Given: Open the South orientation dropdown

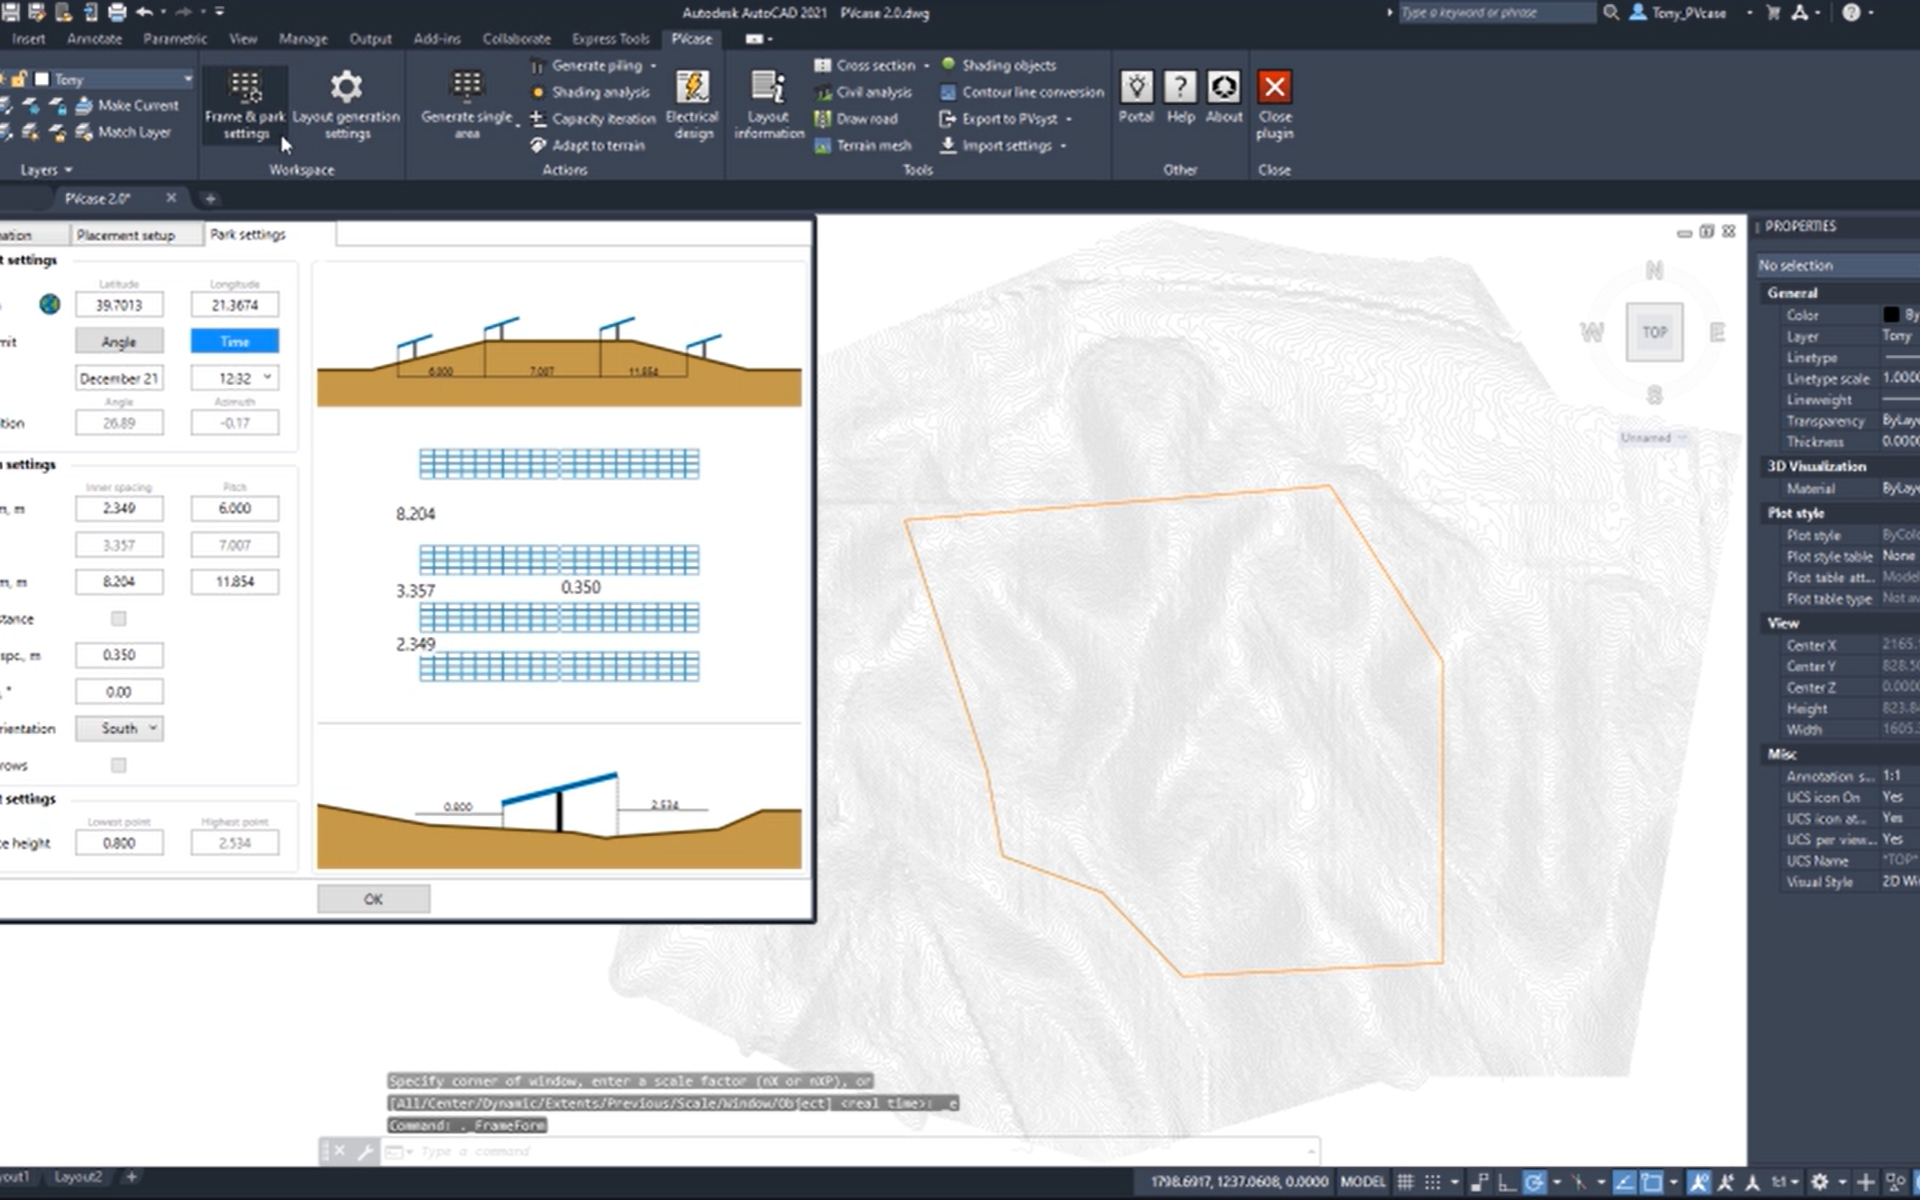Looking at the screenshot, I should point(119,728).
